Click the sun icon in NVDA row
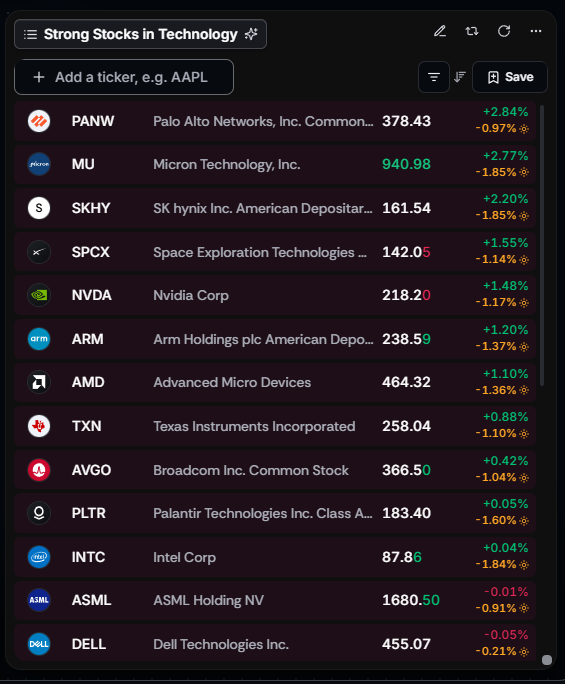The image size is (565, 684). click(x=524, y=303)
